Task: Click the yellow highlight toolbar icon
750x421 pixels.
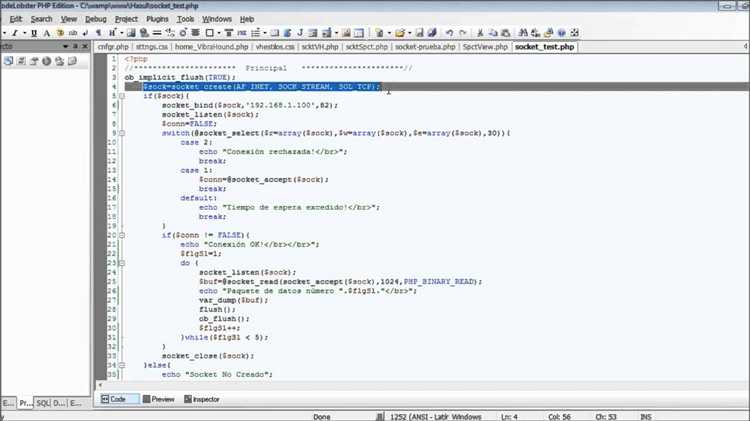Action: pos(60,33)
